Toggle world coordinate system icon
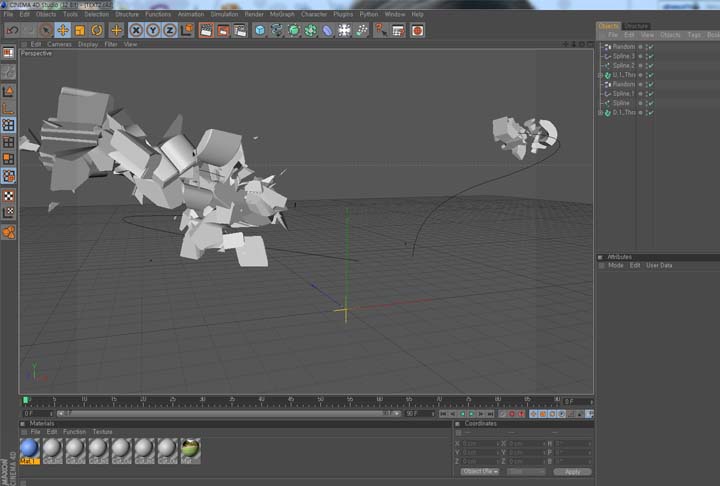This screenshot has width=720, height=486. coord(187,30)
